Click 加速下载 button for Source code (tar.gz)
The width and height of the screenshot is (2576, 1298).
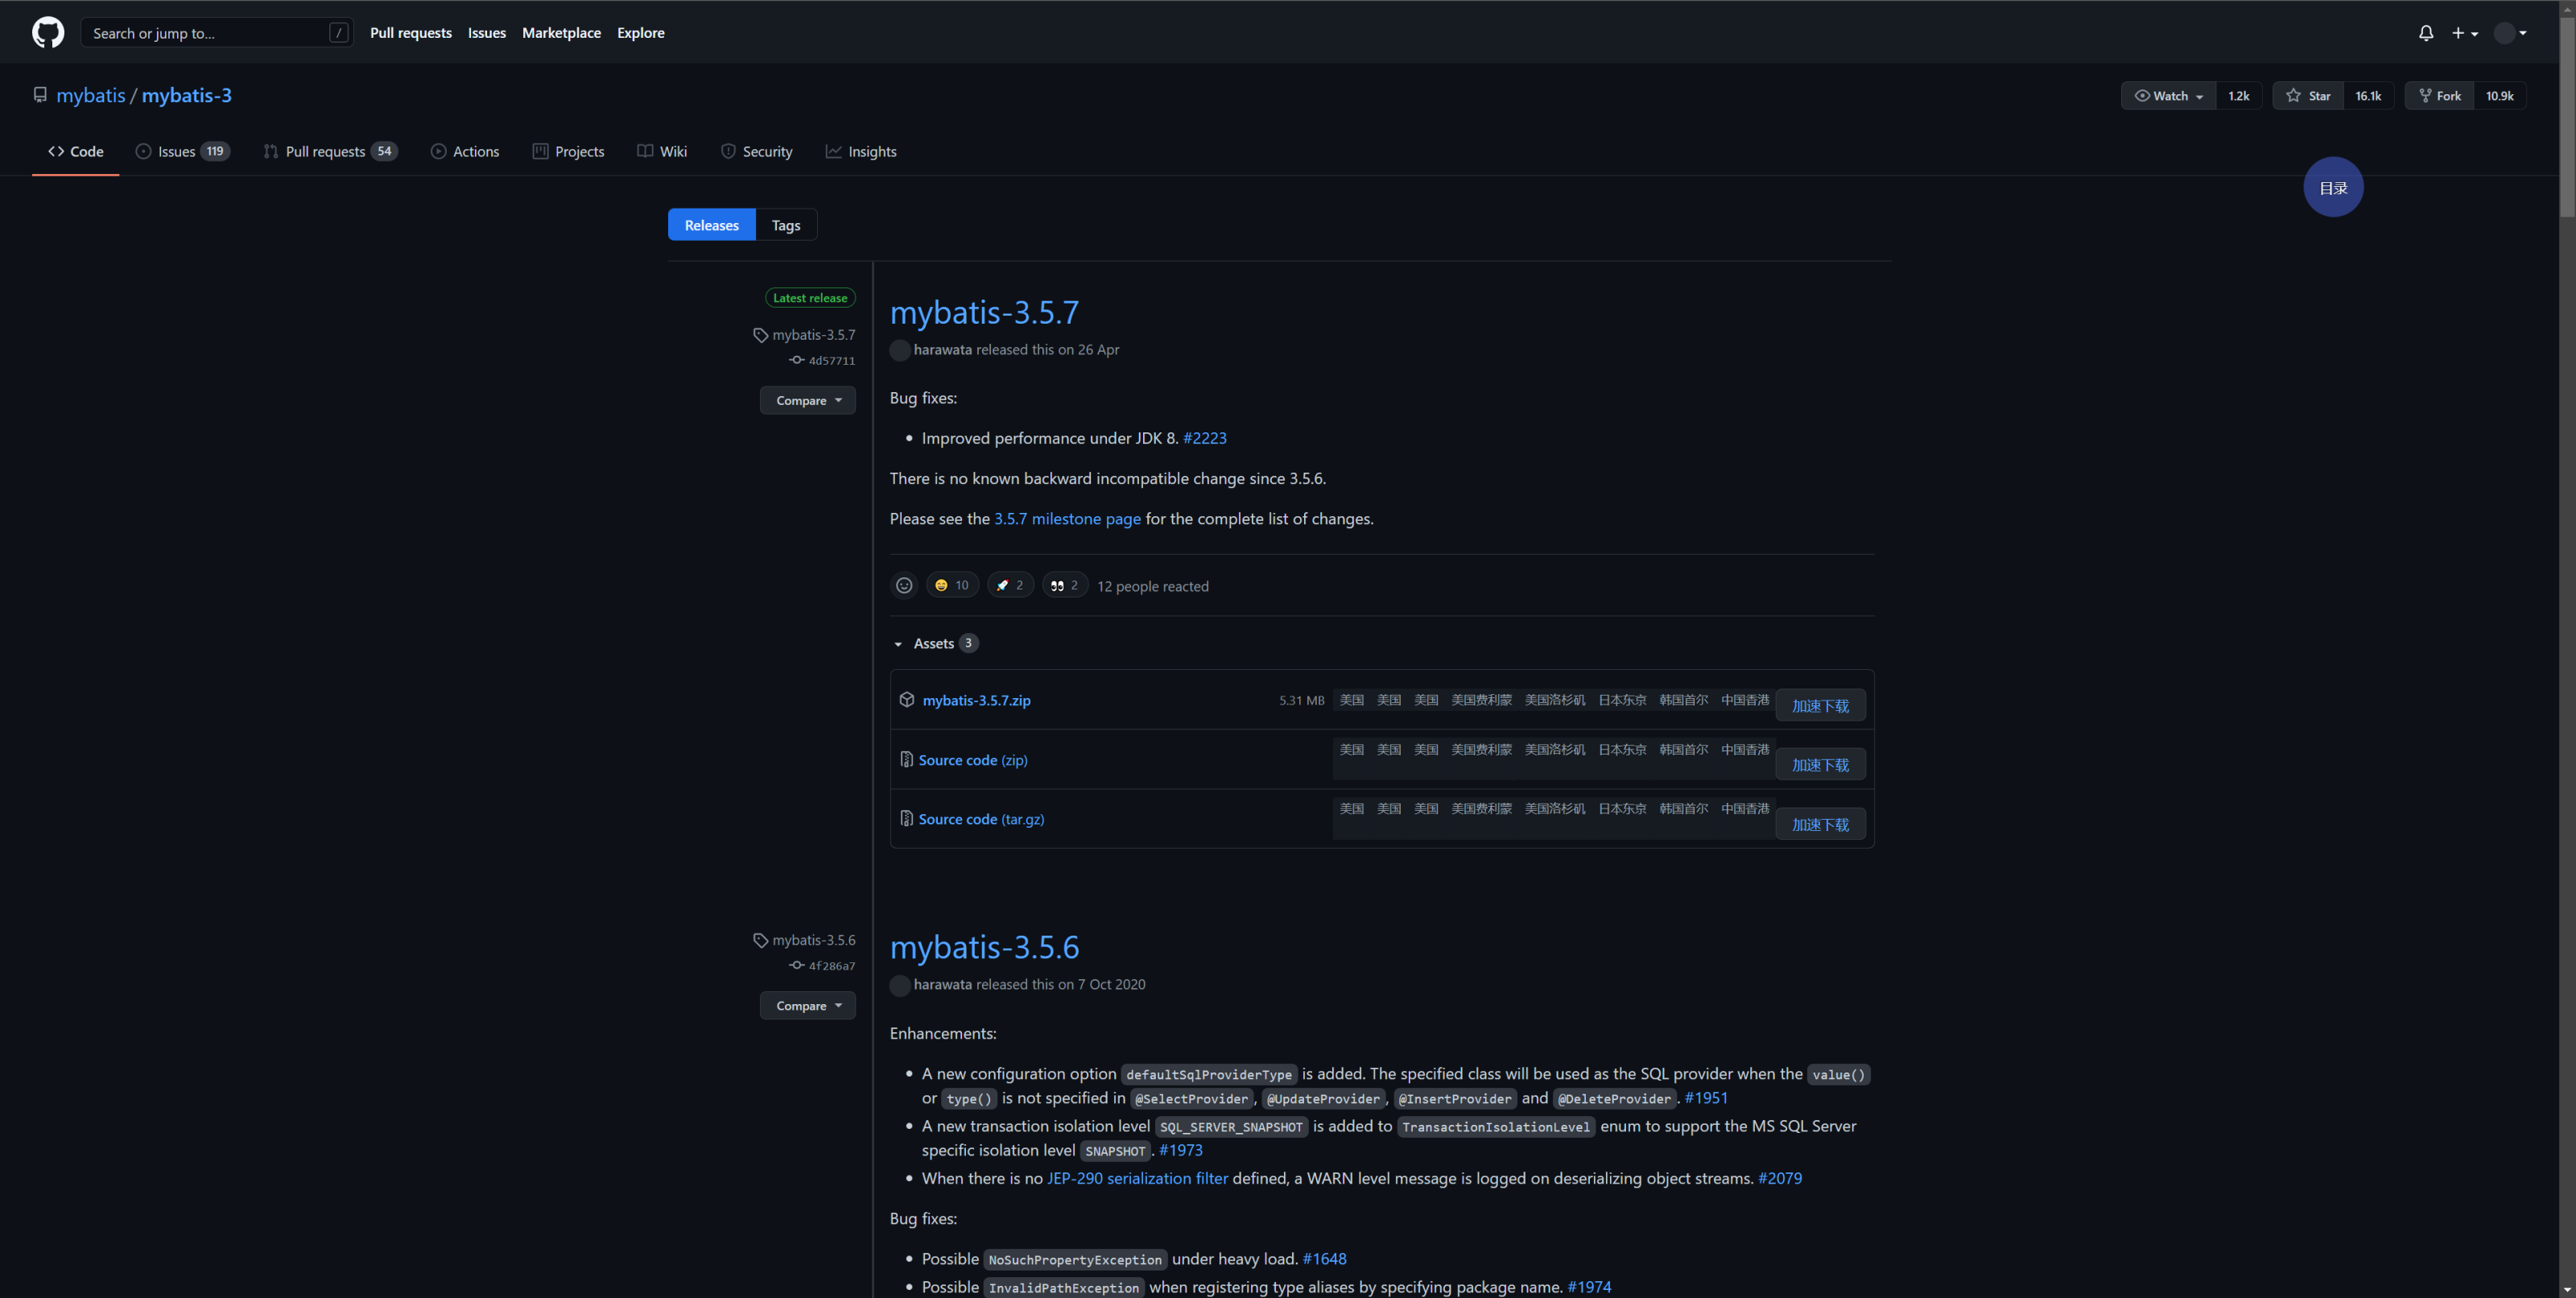[x=1819, y=825]
